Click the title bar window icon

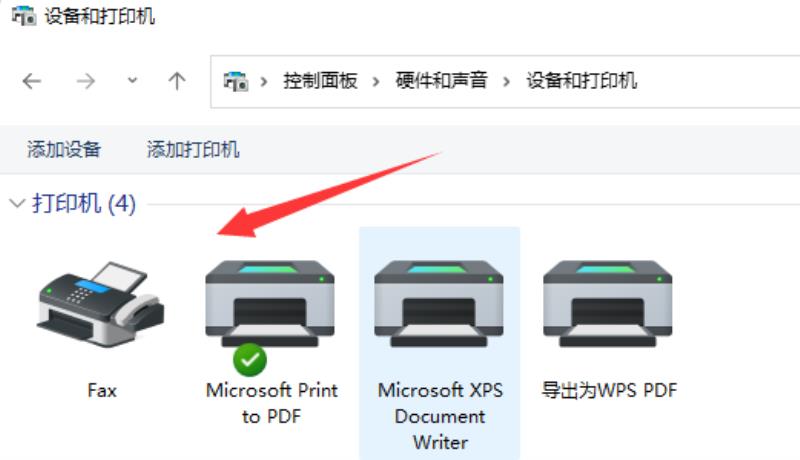pyautogui.click(x=24, y=16)
